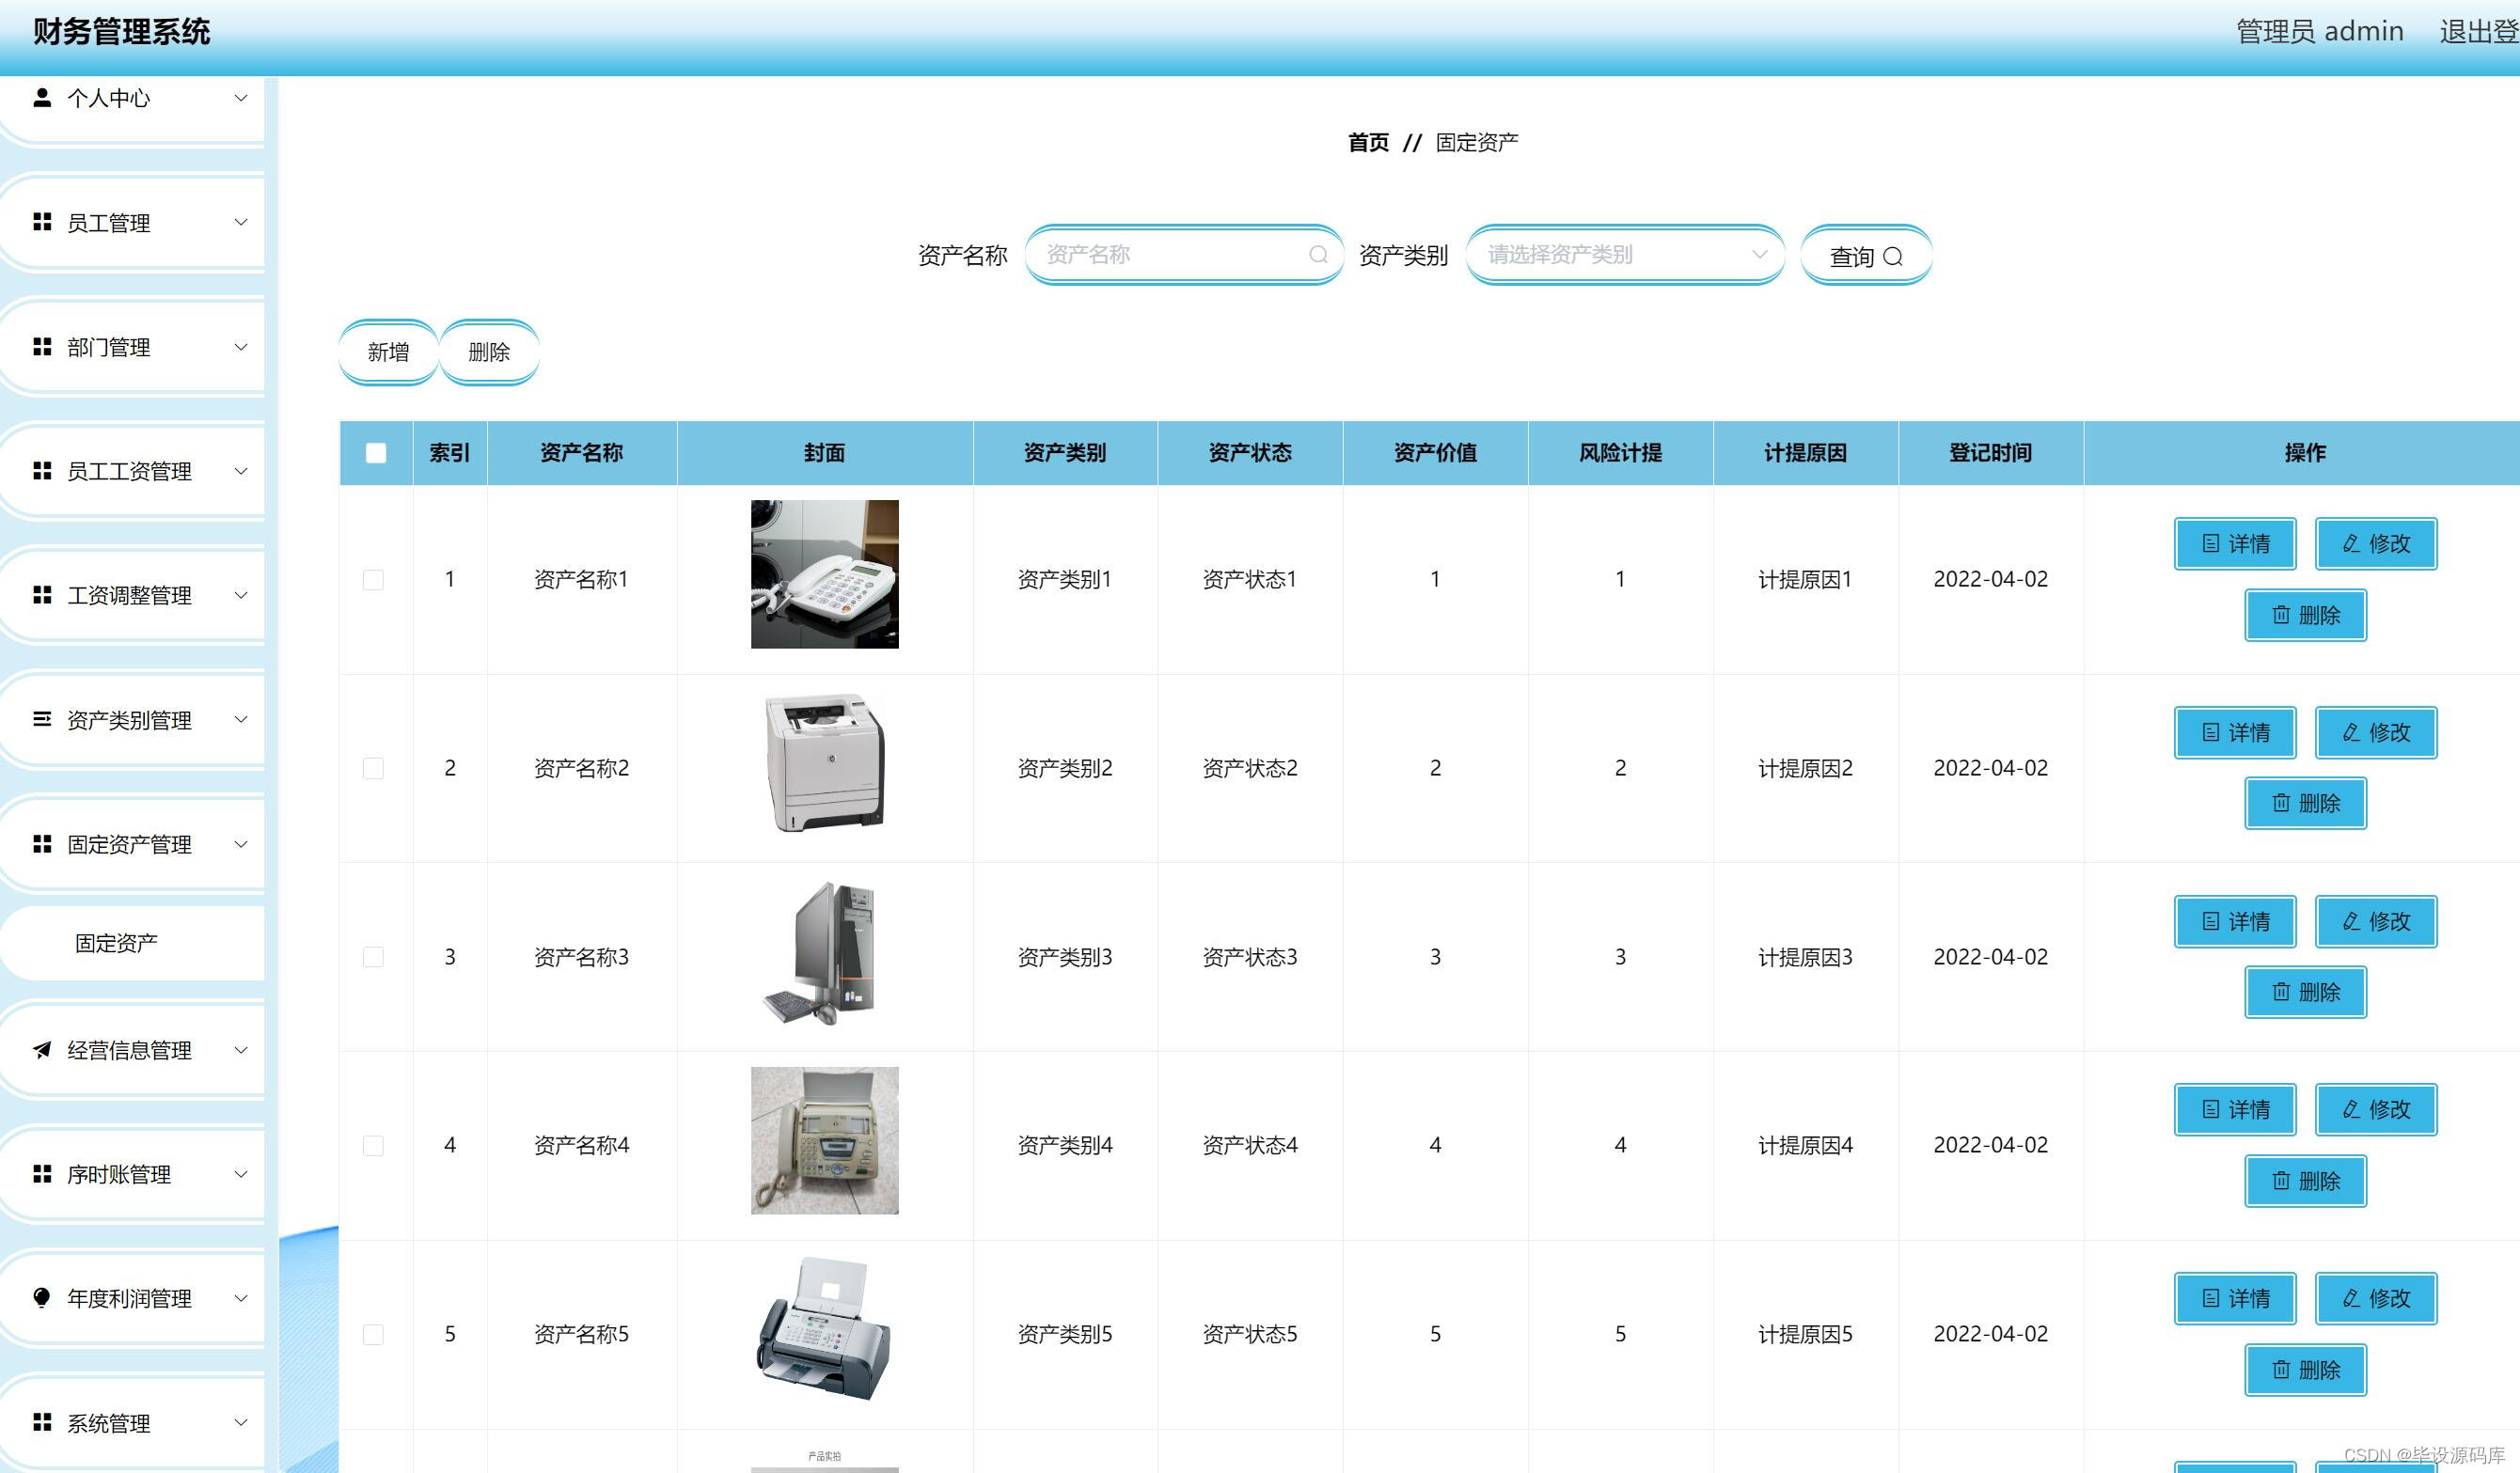Click the 删除 batch delete button above table
This screenshot has width=2520, height=1473.
489,352
